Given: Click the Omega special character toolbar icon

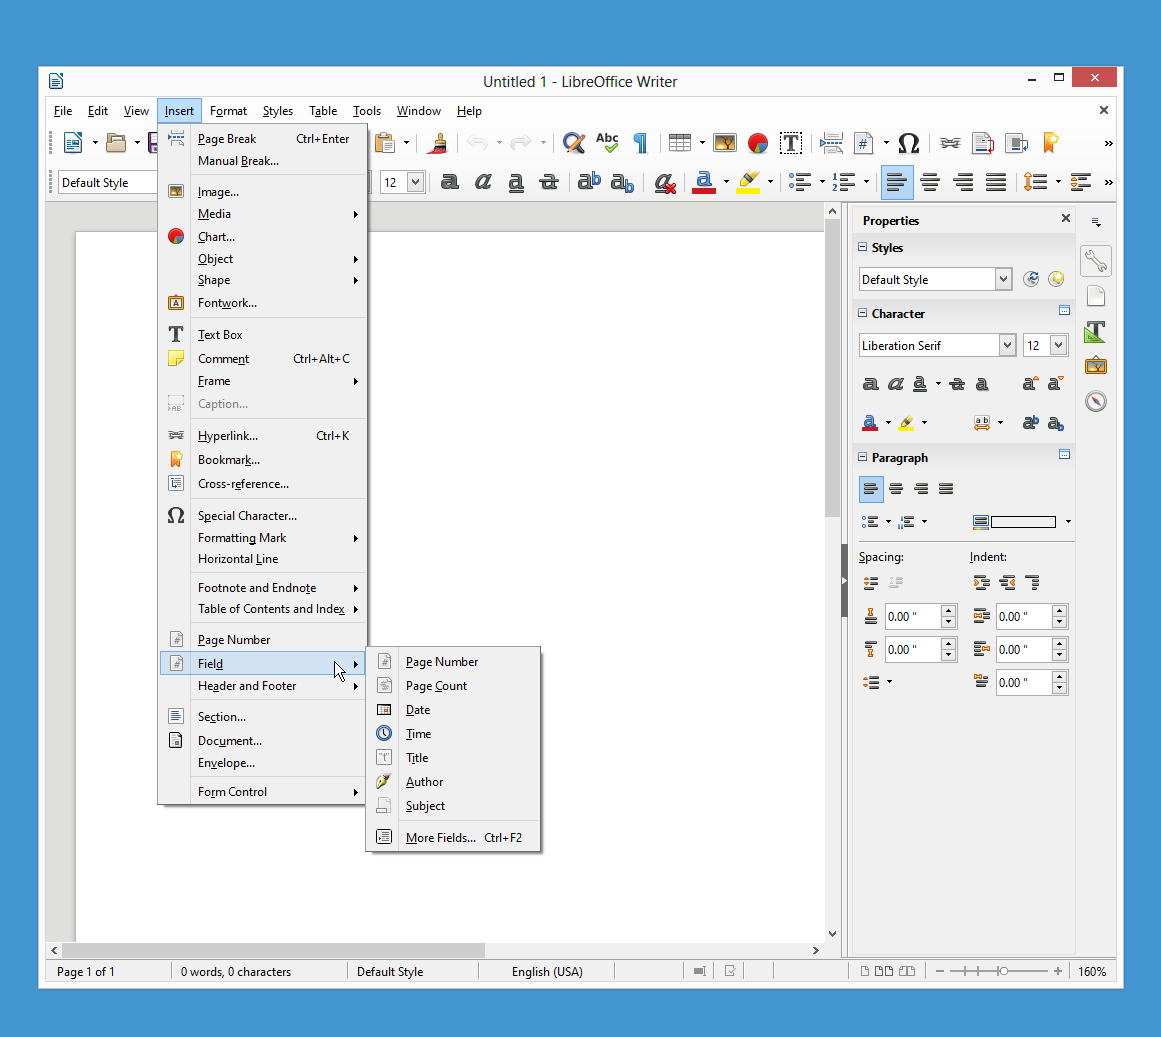Looking at the screenshot, I should click(909, 143).
